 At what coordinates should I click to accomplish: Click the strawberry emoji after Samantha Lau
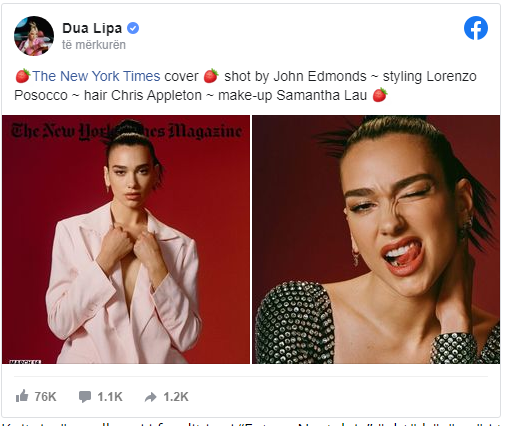(380, 95)
